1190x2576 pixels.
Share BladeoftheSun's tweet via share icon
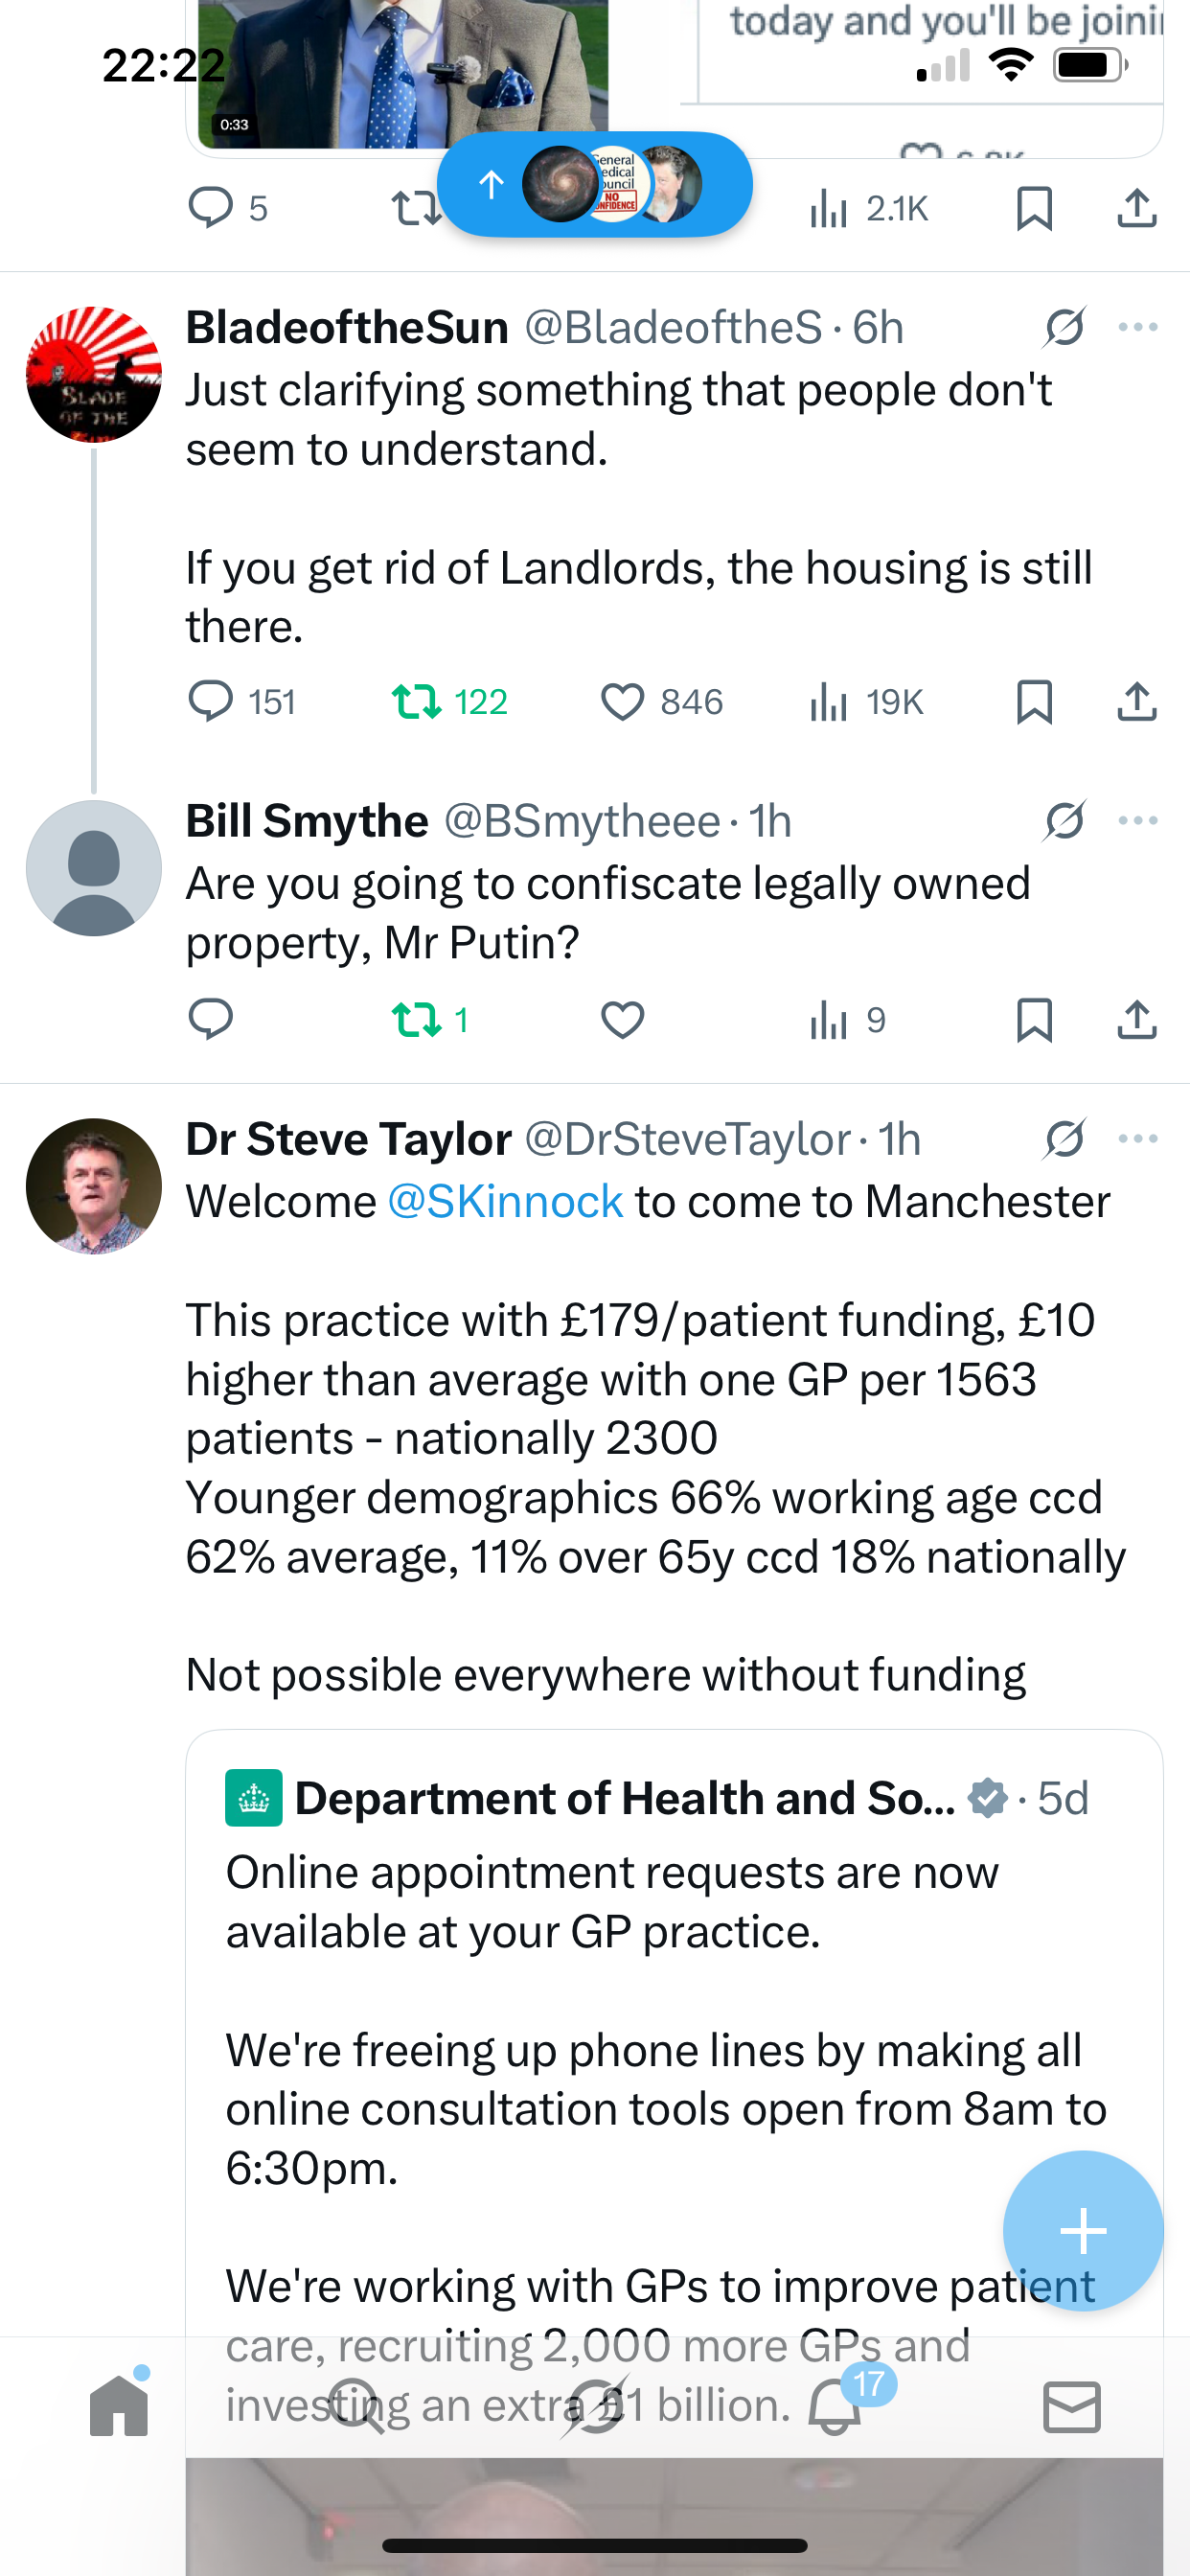1136,701
